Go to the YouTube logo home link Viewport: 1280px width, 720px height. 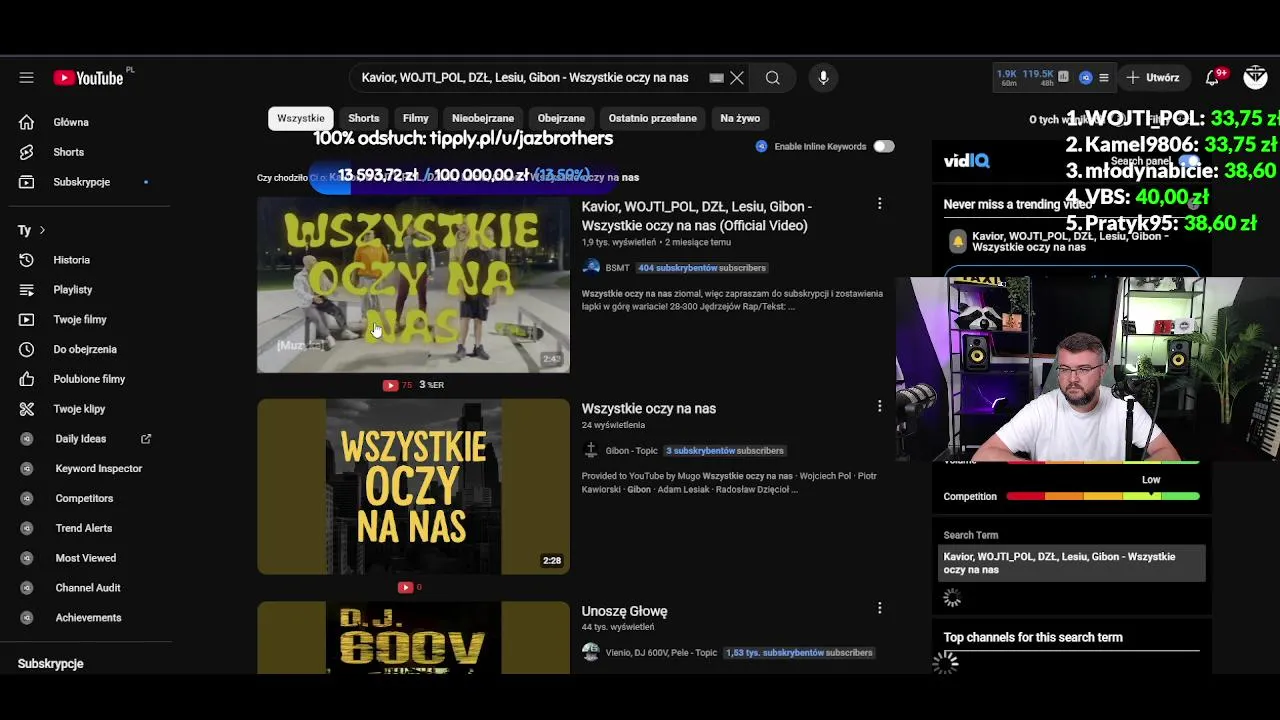coord(88,78)
